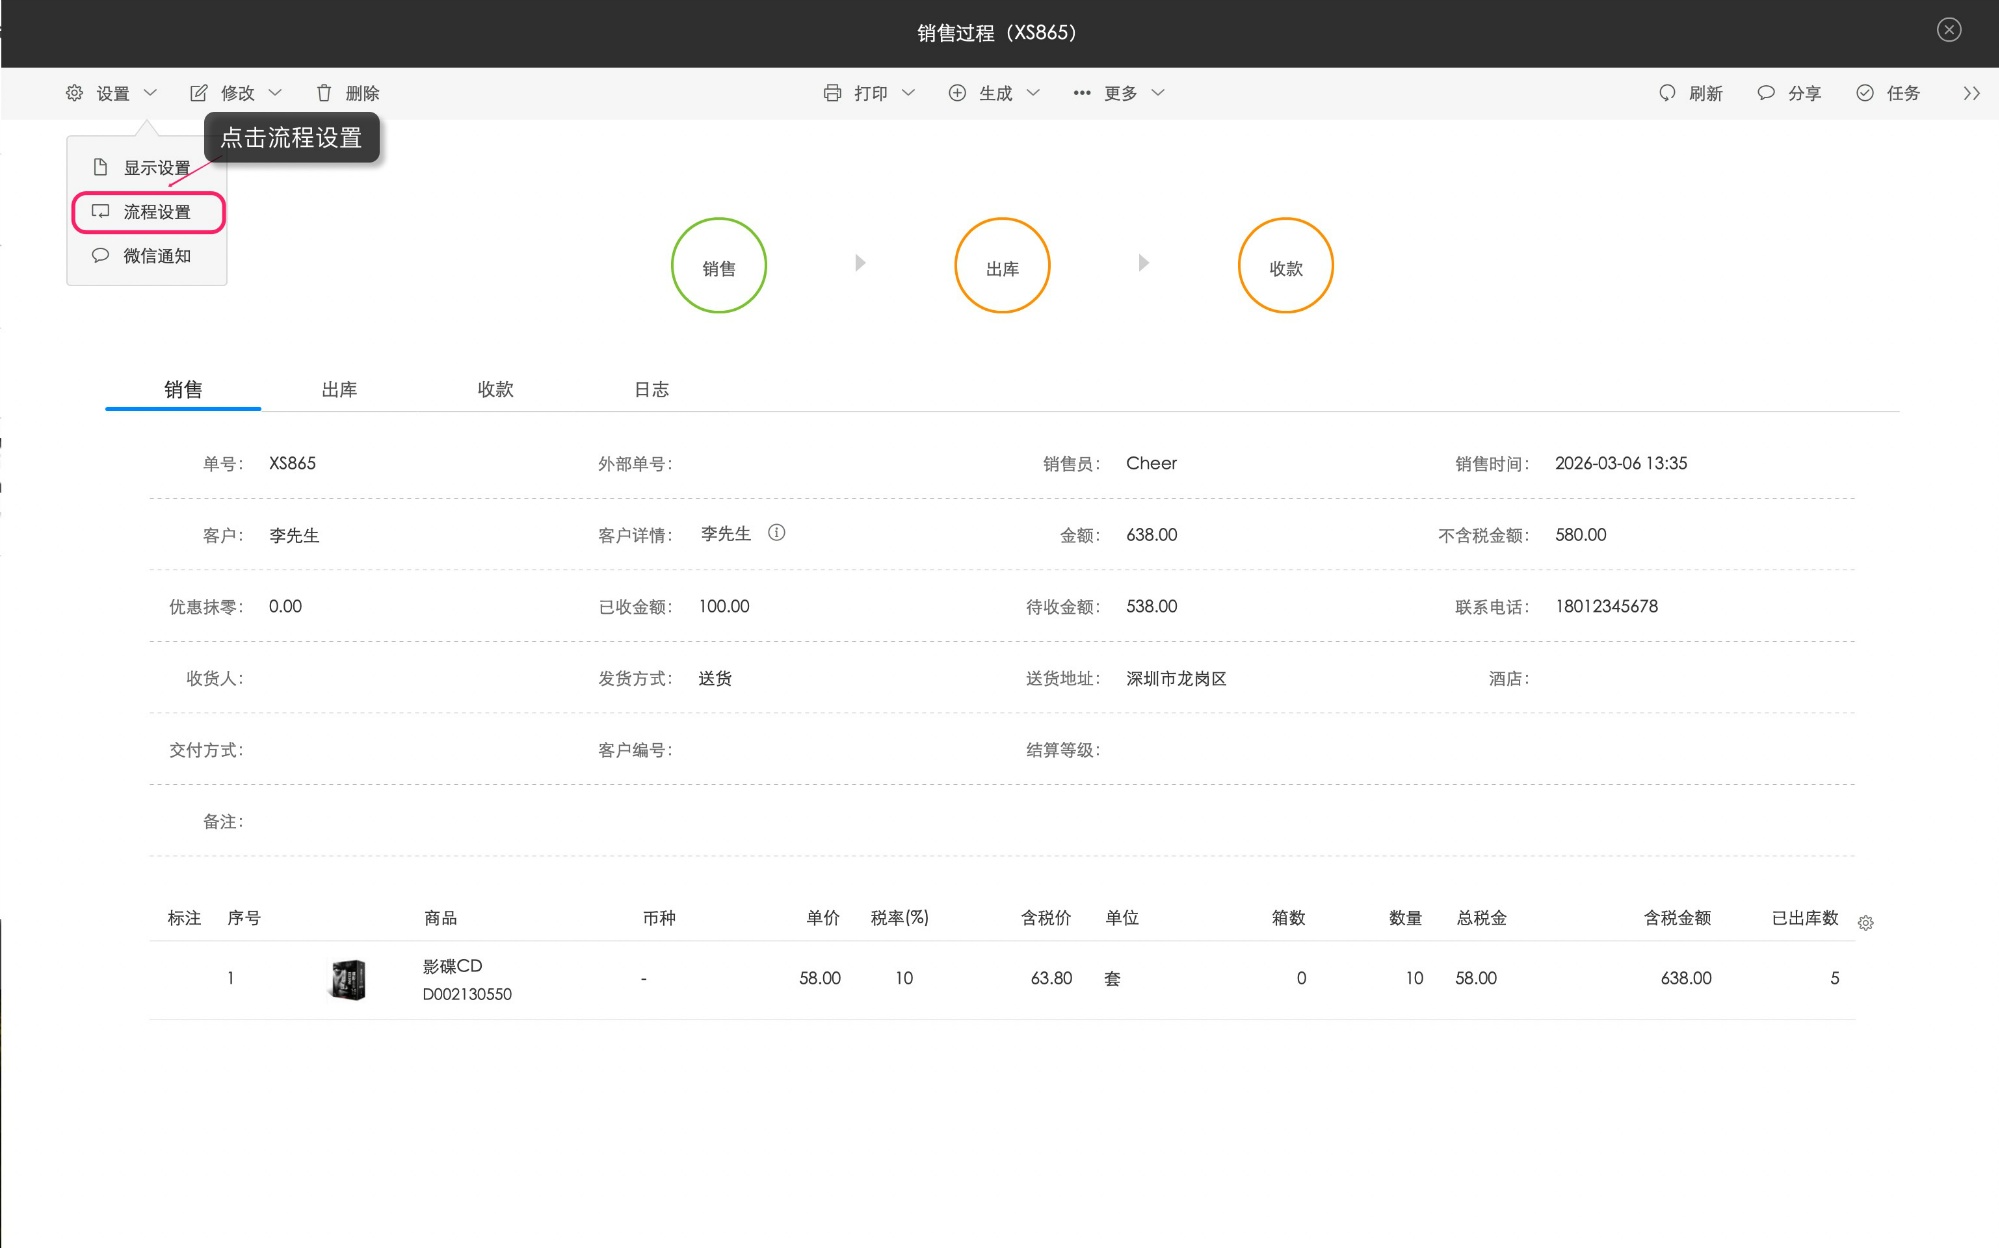Click the delete trash can icon
1999x1248 pixels.
[x=324, y=93]
